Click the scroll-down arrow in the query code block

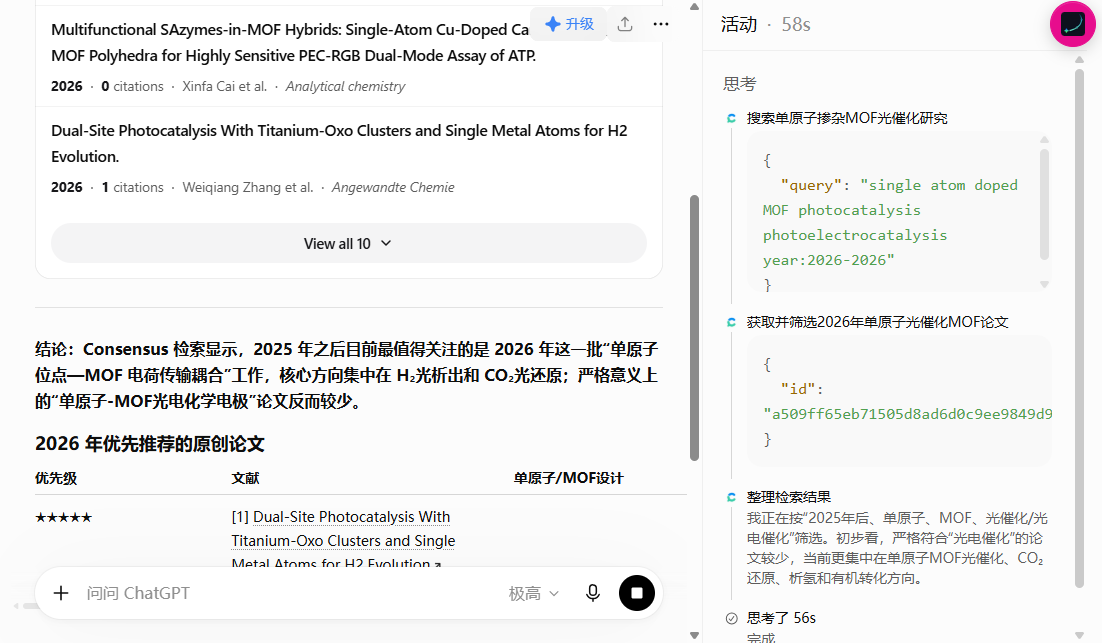[x=1044, y=285]
